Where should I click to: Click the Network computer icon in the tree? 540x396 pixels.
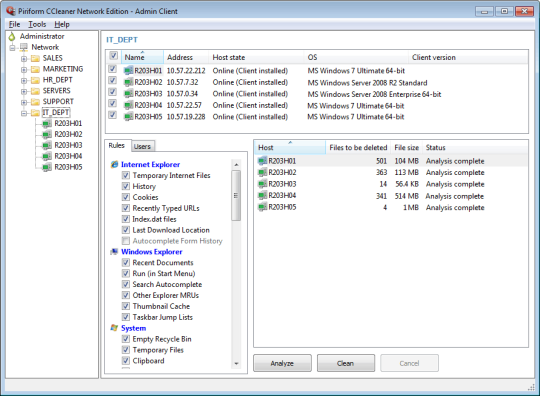23,47
